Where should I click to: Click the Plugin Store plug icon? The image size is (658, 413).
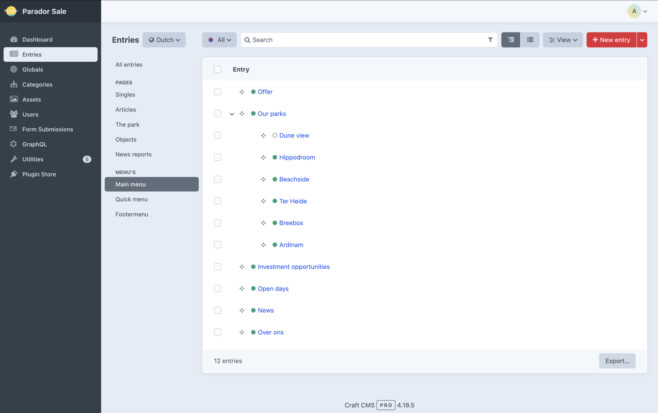tap(14, 174)
